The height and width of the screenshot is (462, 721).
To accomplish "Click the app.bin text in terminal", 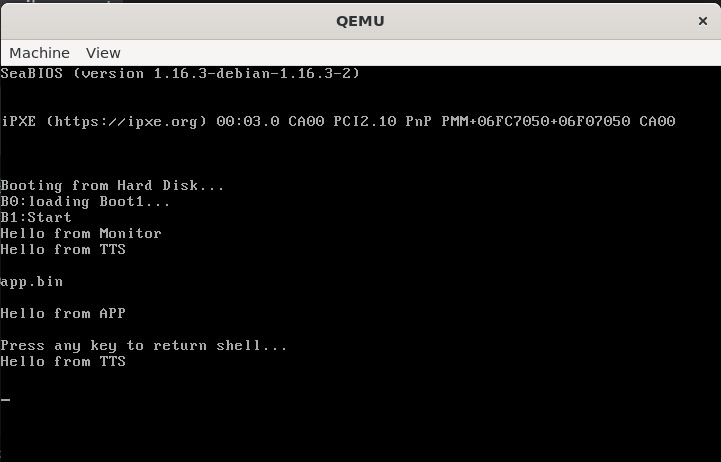I will tap(31, 282).
